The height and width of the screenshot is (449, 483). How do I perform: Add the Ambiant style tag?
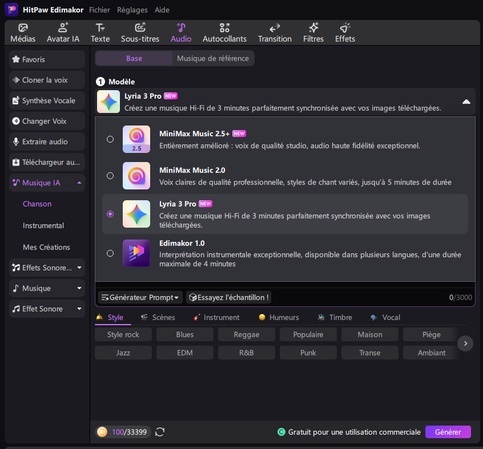pos(430,353)
